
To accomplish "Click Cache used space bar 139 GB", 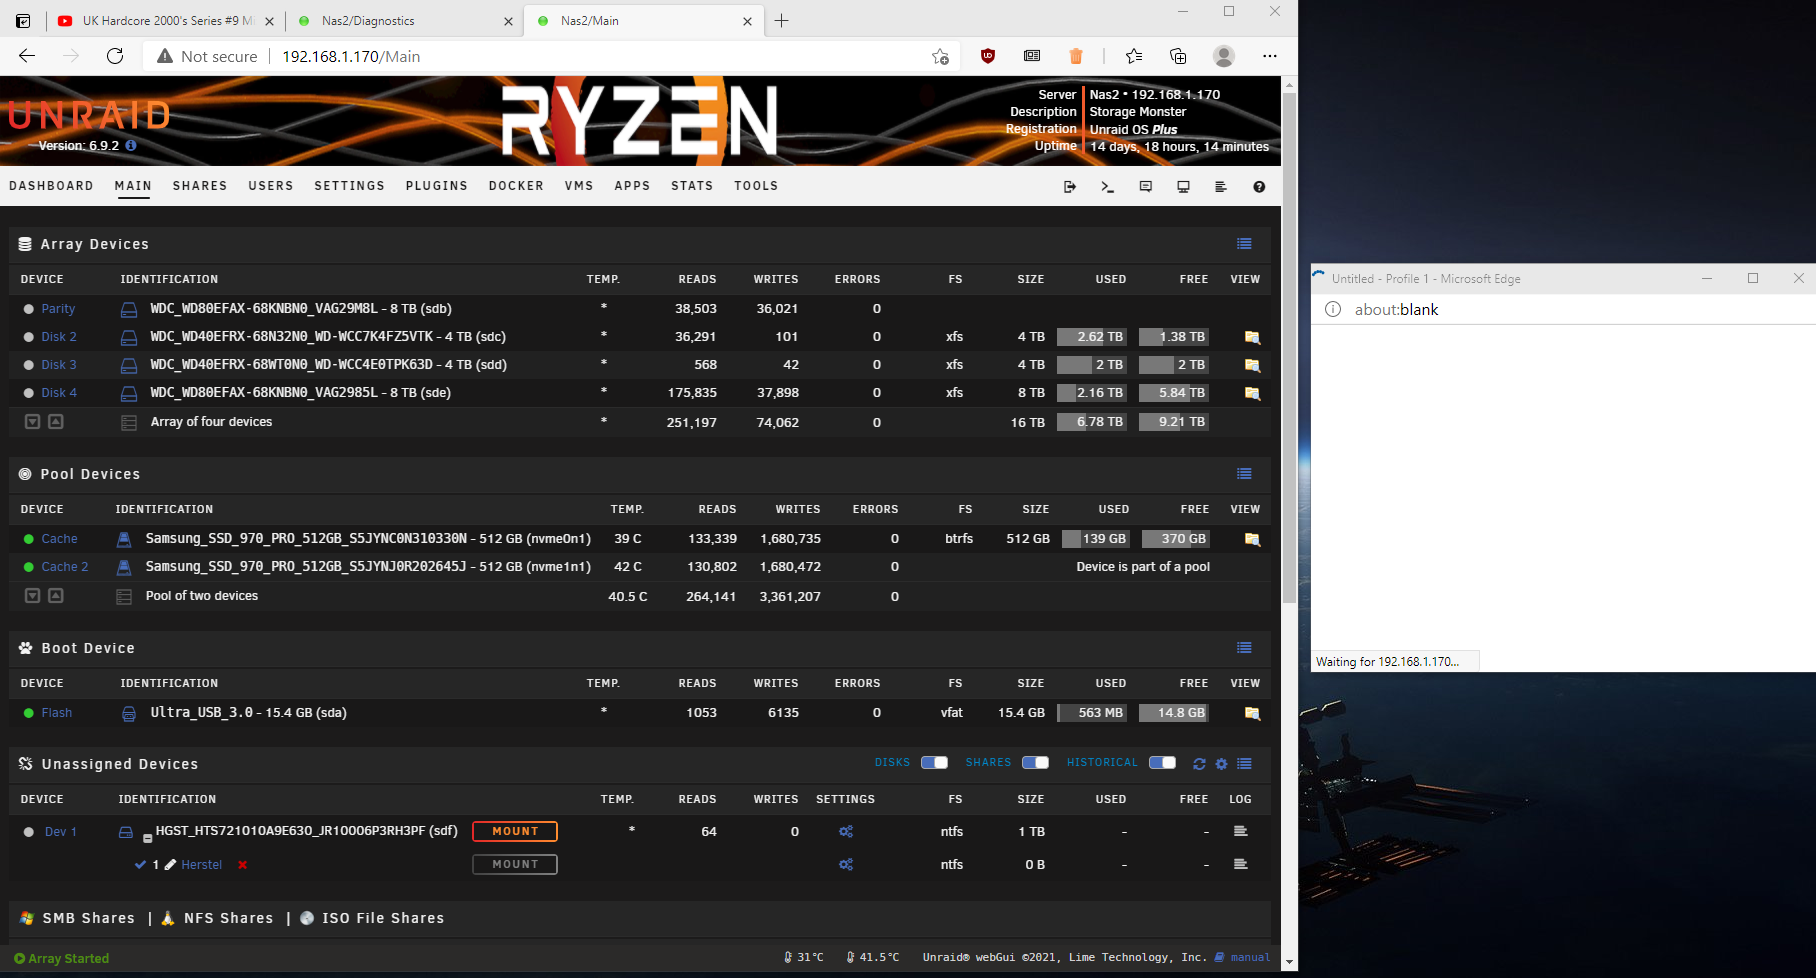I will point(1096,539).
